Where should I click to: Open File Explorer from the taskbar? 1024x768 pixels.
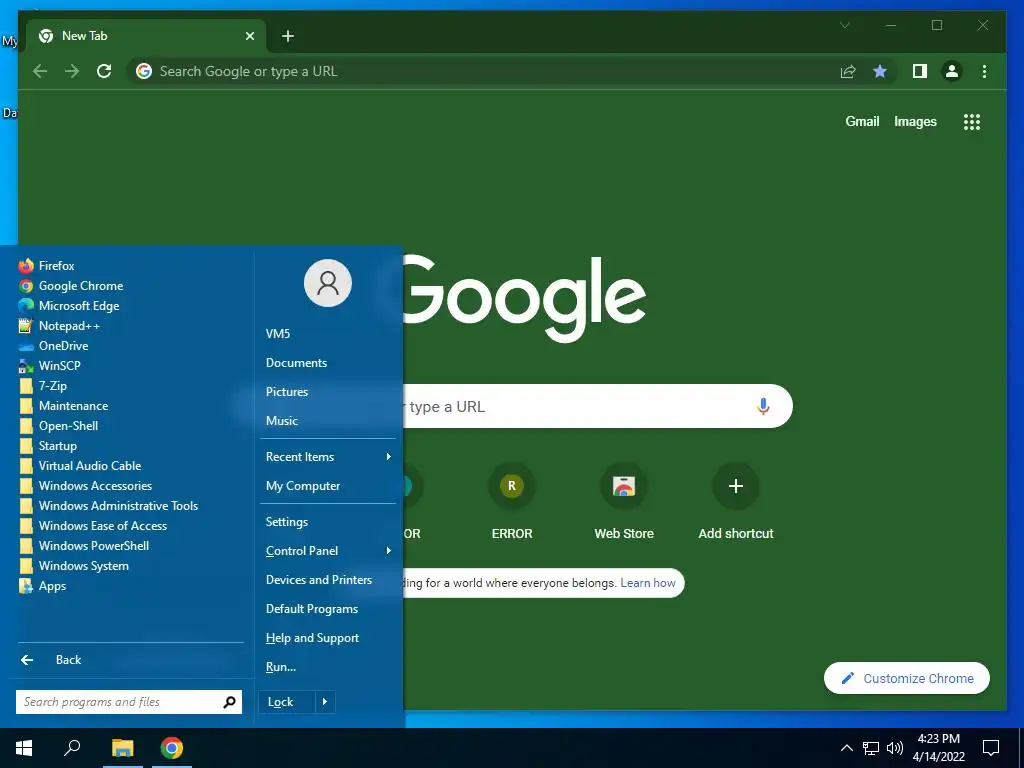tap(122, 748)
